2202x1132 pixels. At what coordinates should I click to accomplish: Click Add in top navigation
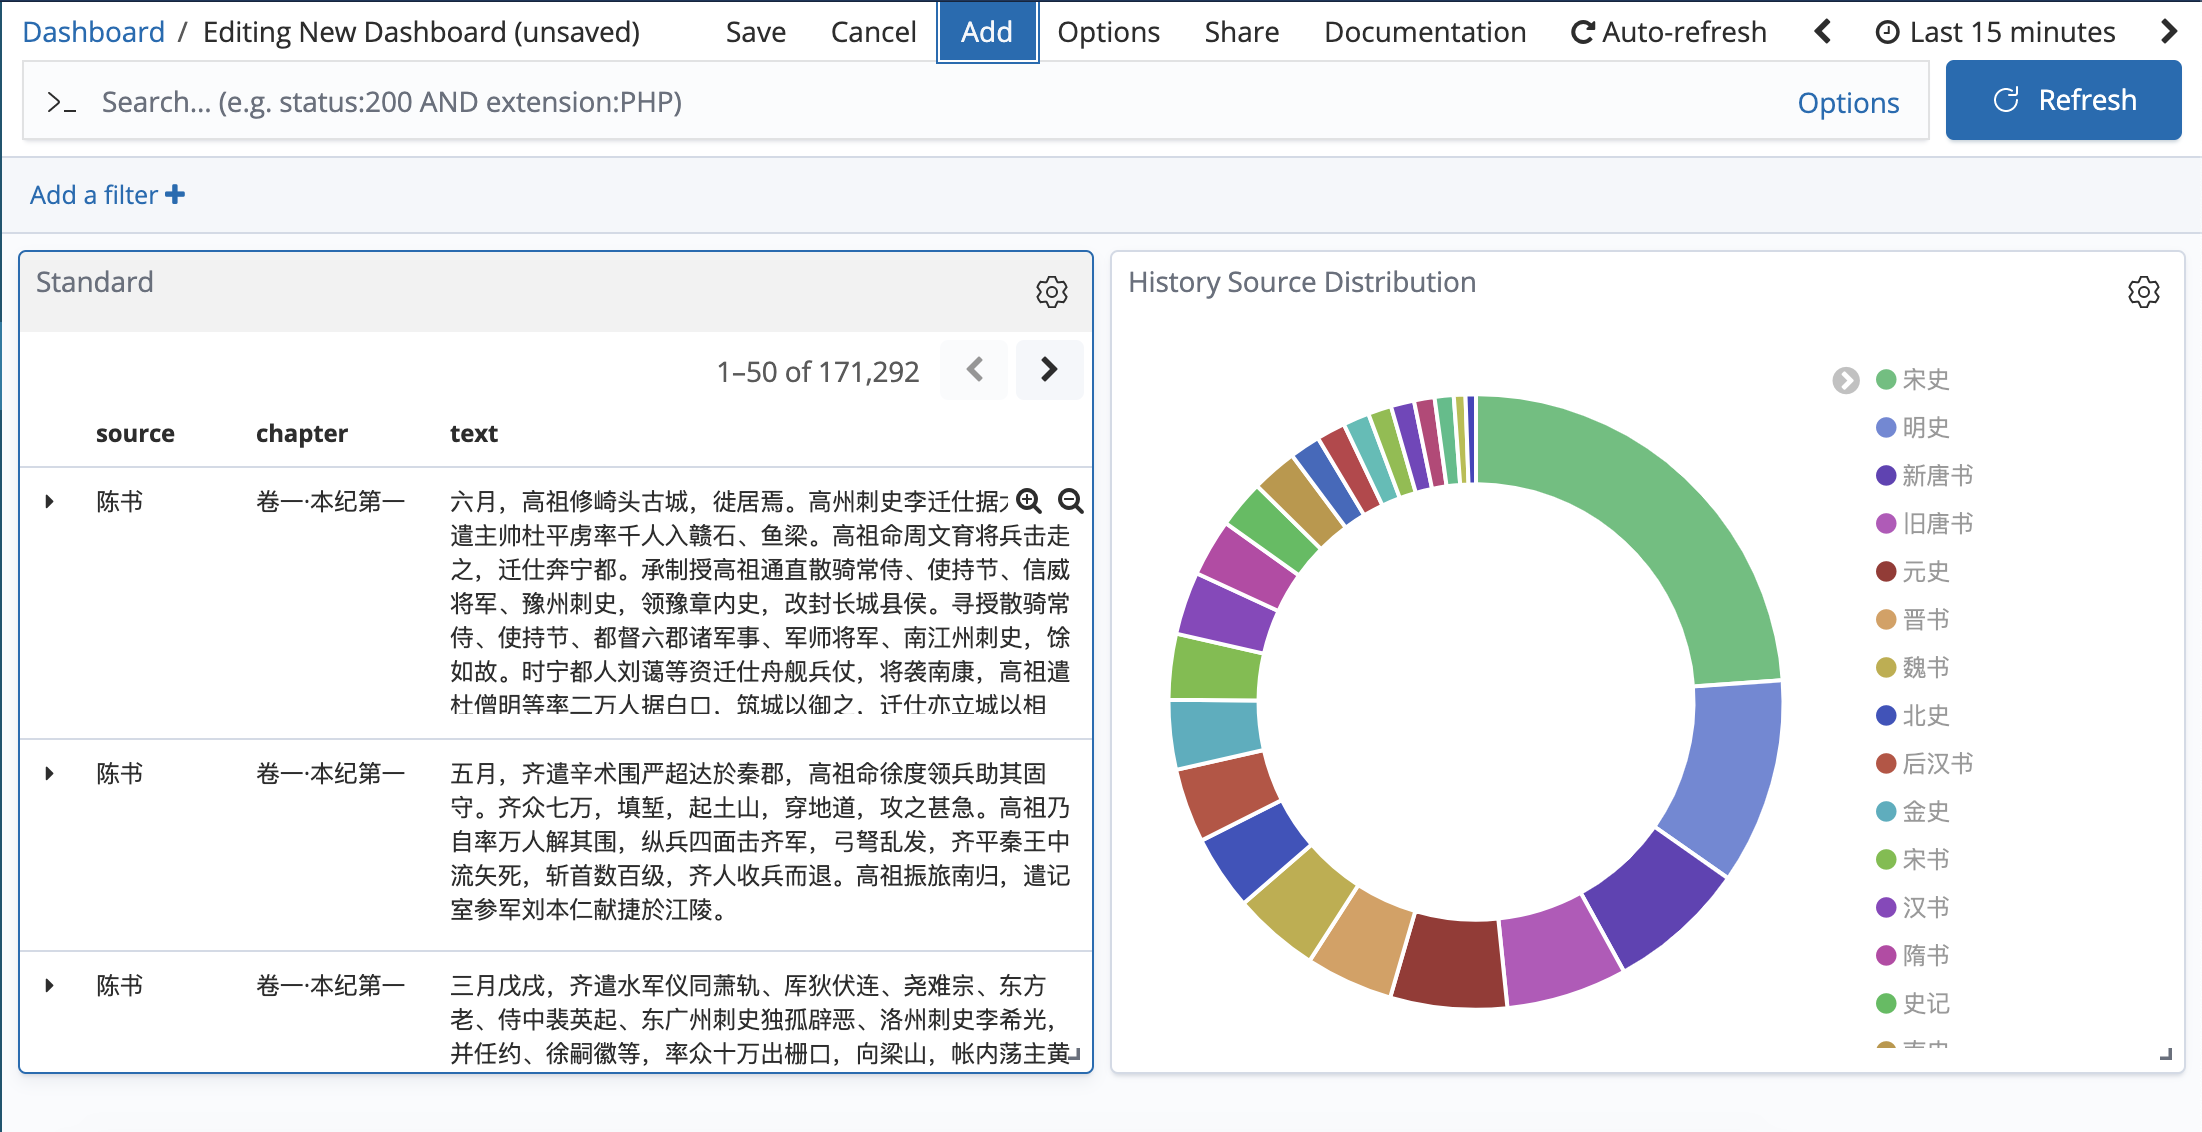click(986, 32)
